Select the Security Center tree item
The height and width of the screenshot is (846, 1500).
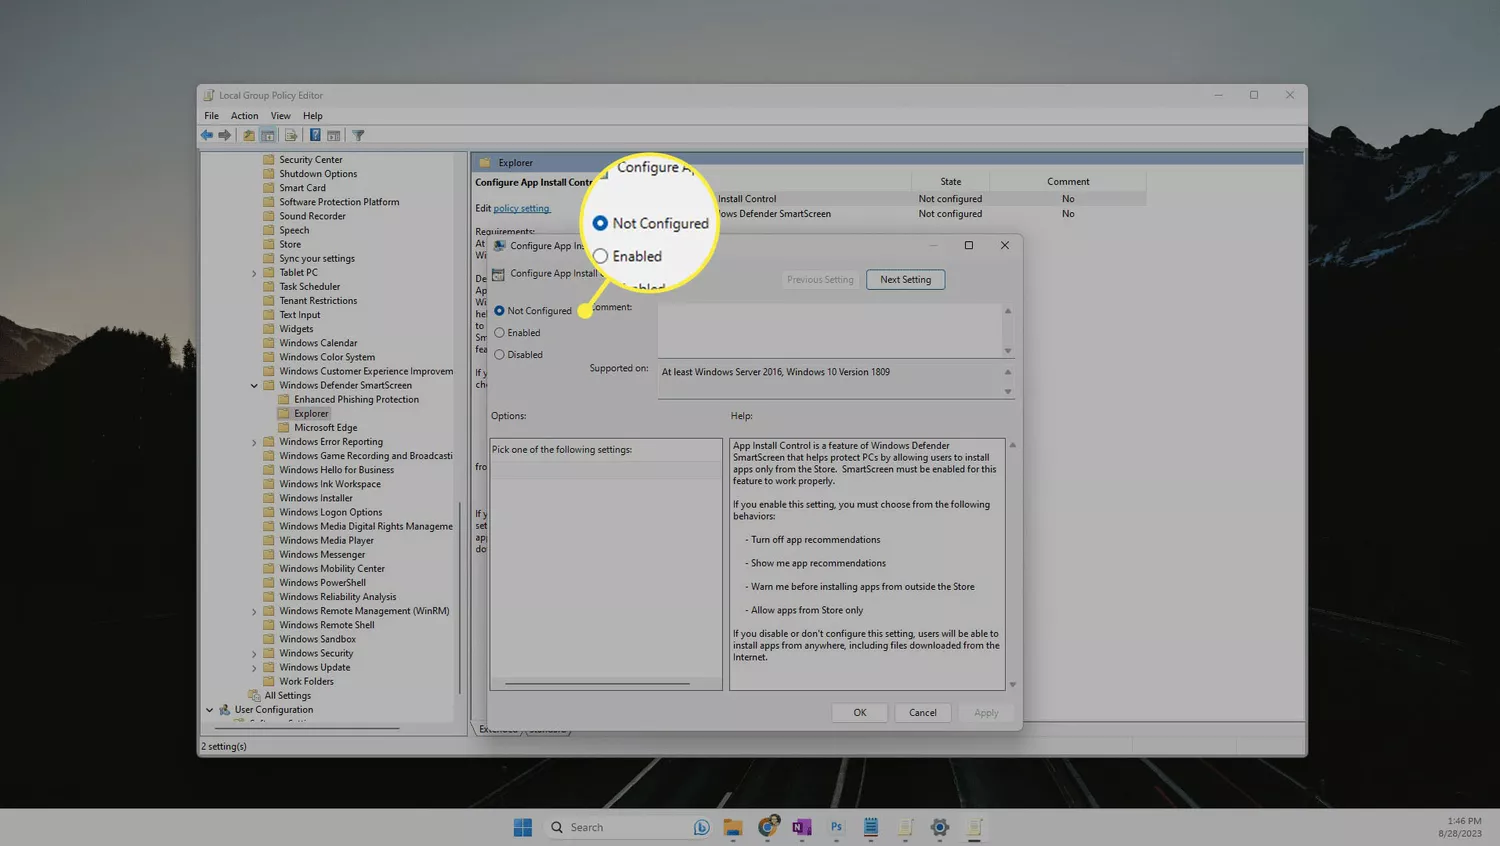(x=310, y=160)
